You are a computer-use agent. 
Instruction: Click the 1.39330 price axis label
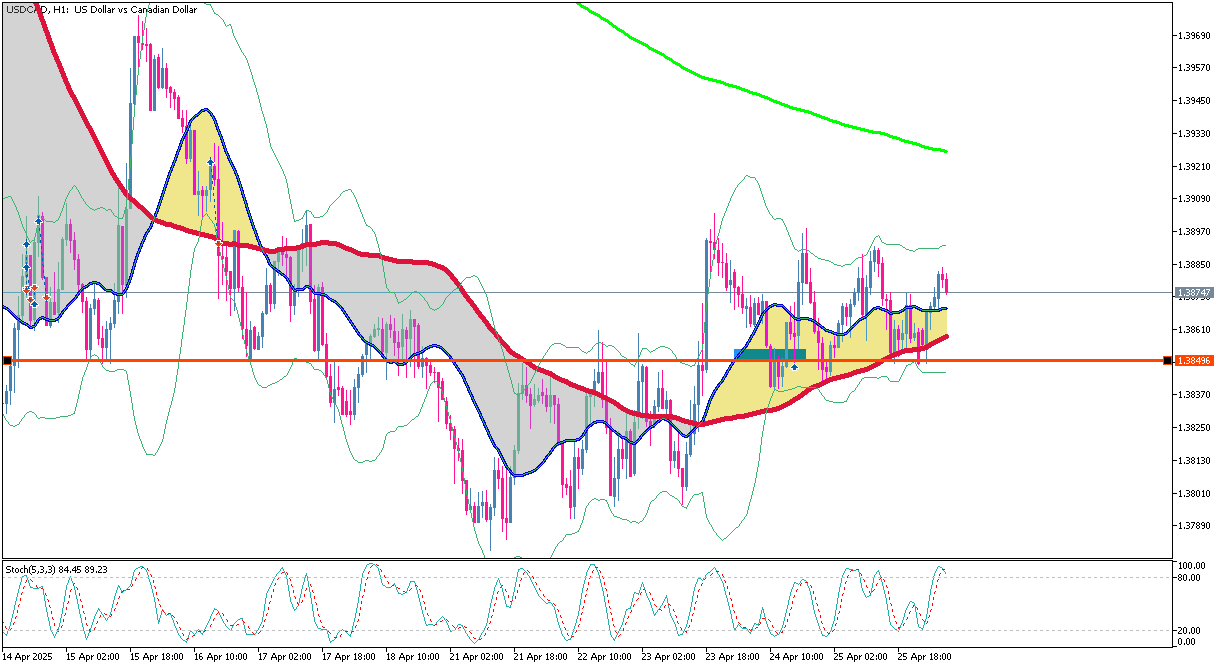(x=1196, y=134)
